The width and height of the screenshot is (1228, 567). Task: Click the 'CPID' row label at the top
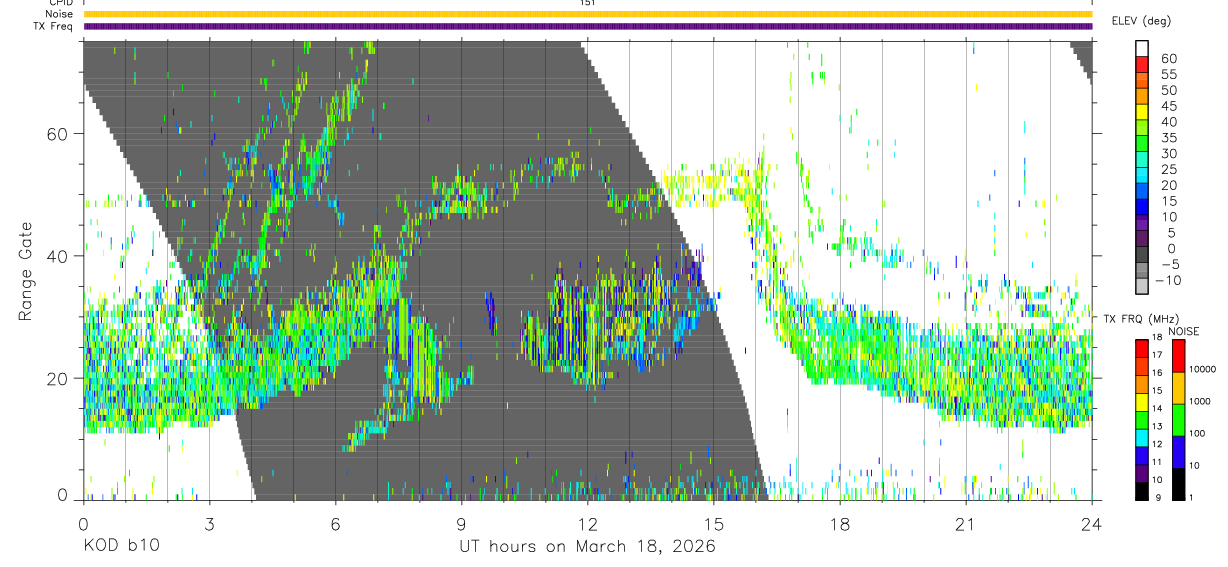[x=61, y=3]
